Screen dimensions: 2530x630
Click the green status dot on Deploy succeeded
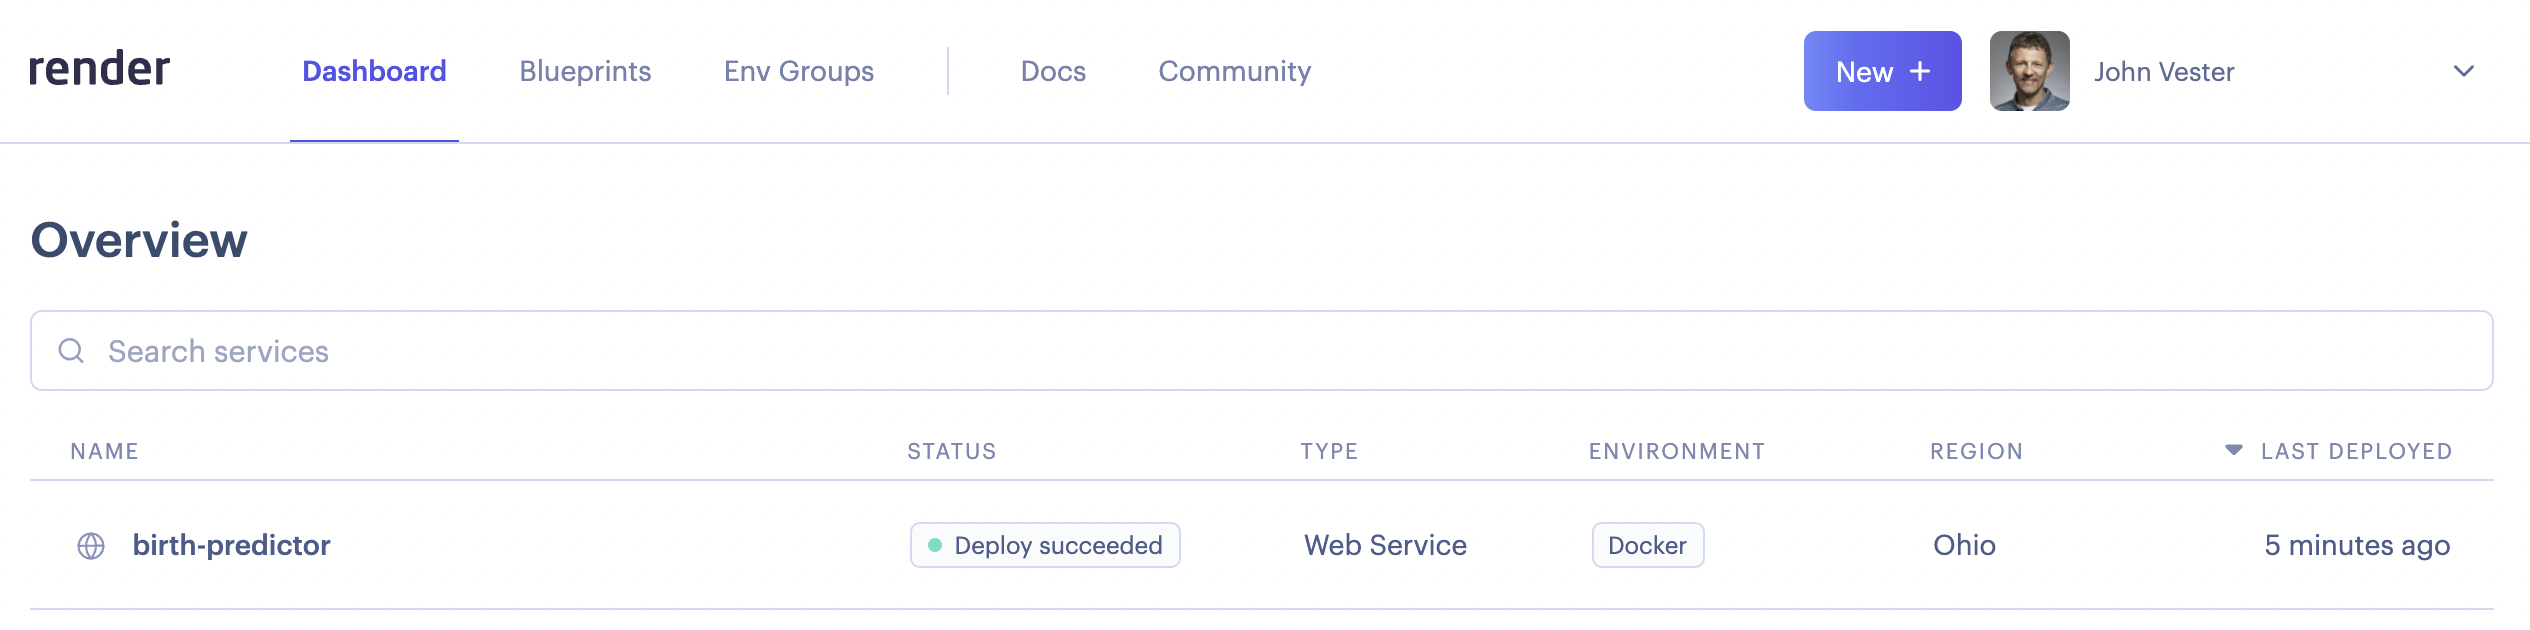pos(935,545)
